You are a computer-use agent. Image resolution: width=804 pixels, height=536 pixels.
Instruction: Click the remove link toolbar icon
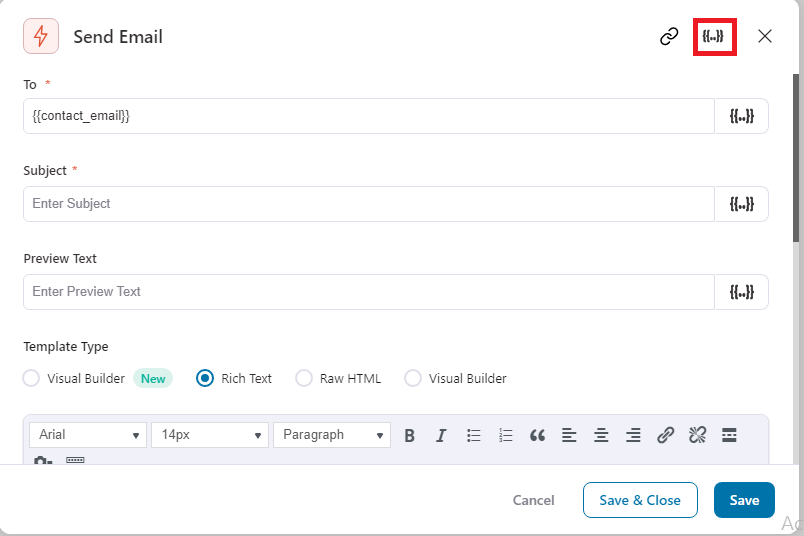[697, 435]
